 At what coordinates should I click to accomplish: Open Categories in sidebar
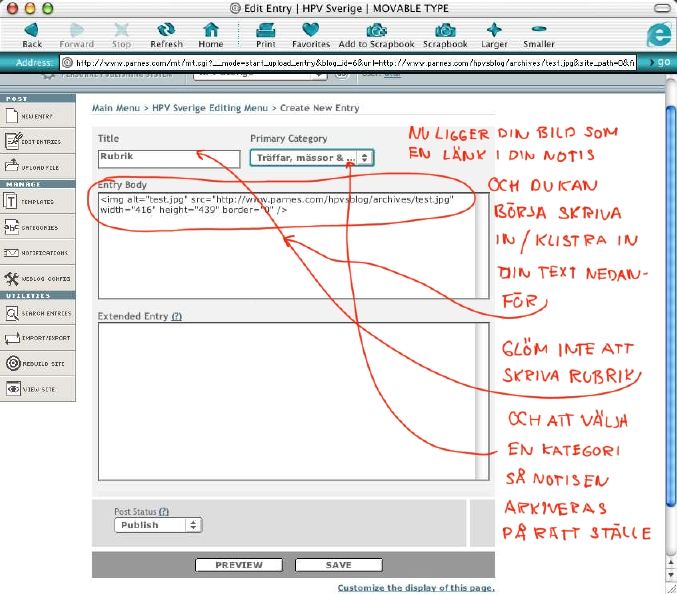(38, 227)
